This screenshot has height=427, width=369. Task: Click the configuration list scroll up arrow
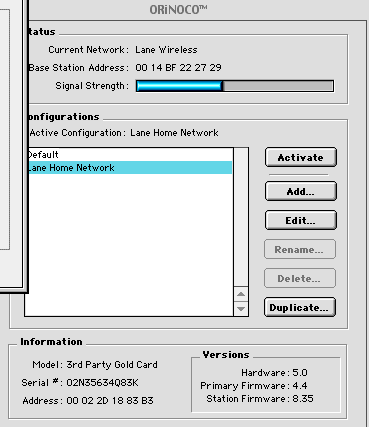(241, 294)
